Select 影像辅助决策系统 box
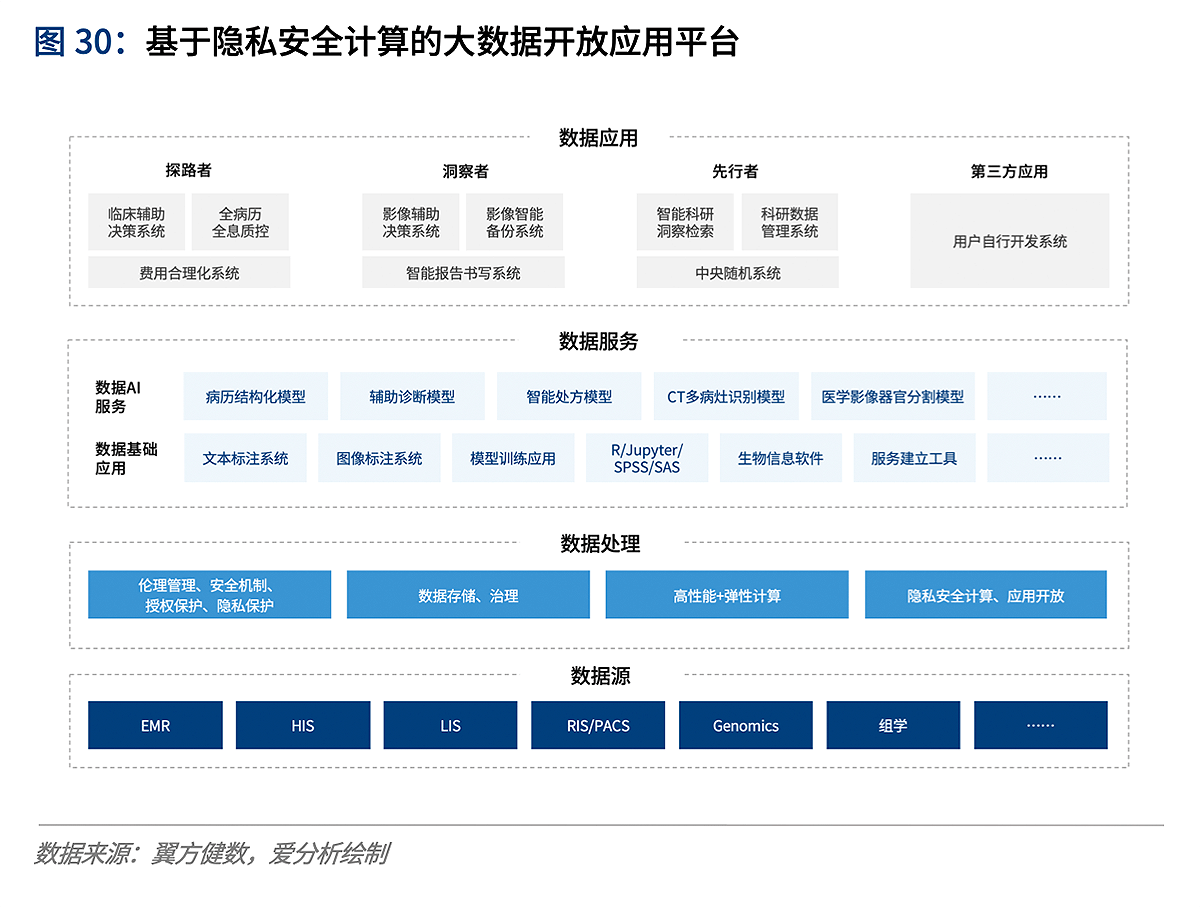Viewport: 1200px width, 908px height. pos(411,222)
